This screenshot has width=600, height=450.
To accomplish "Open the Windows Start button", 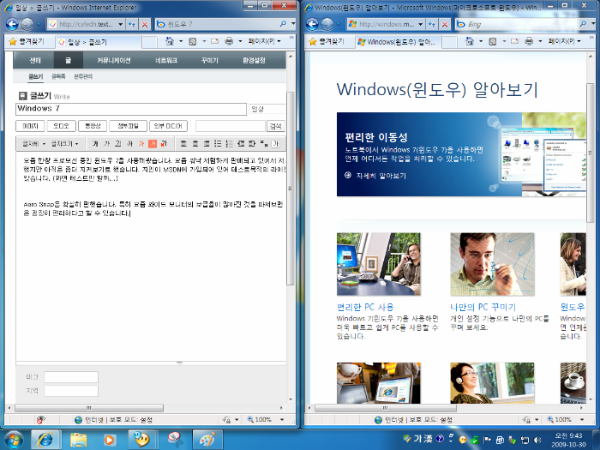I will 13,439.
